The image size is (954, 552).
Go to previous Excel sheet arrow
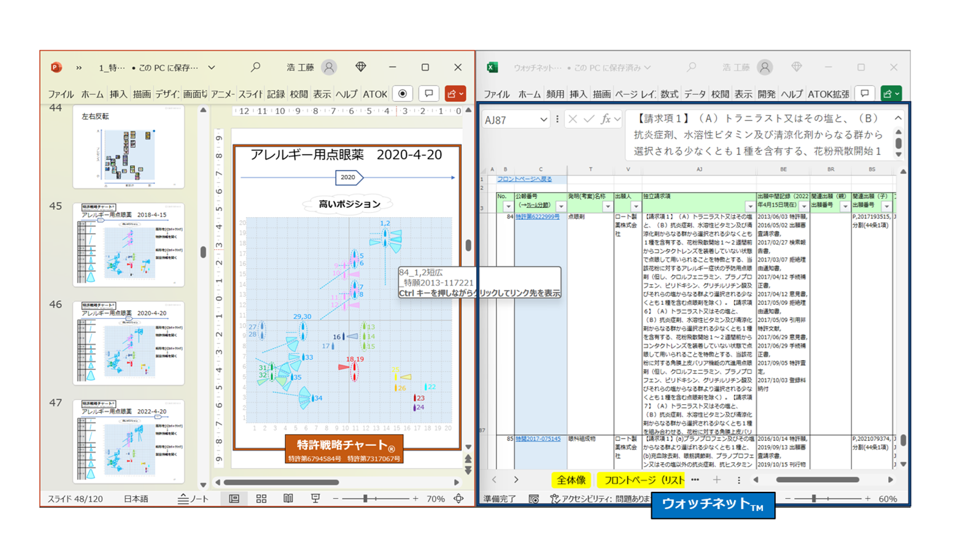click(494, 480)
